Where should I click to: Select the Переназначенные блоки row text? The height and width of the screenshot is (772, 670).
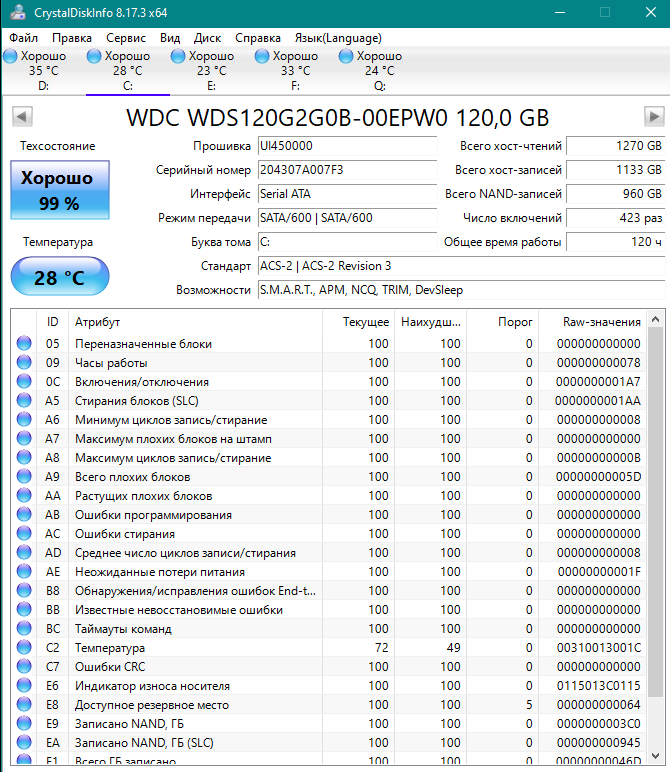tap(143, 344)
